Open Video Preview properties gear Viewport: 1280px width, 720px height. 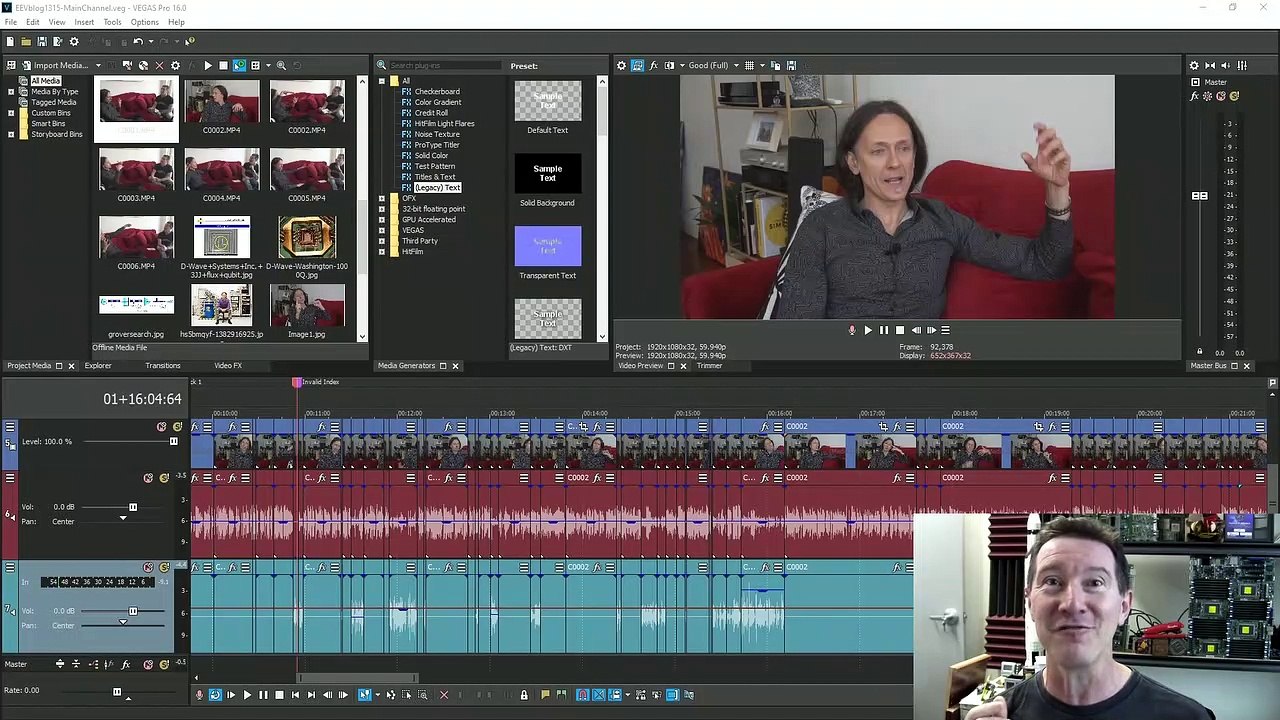click(621, 66)
